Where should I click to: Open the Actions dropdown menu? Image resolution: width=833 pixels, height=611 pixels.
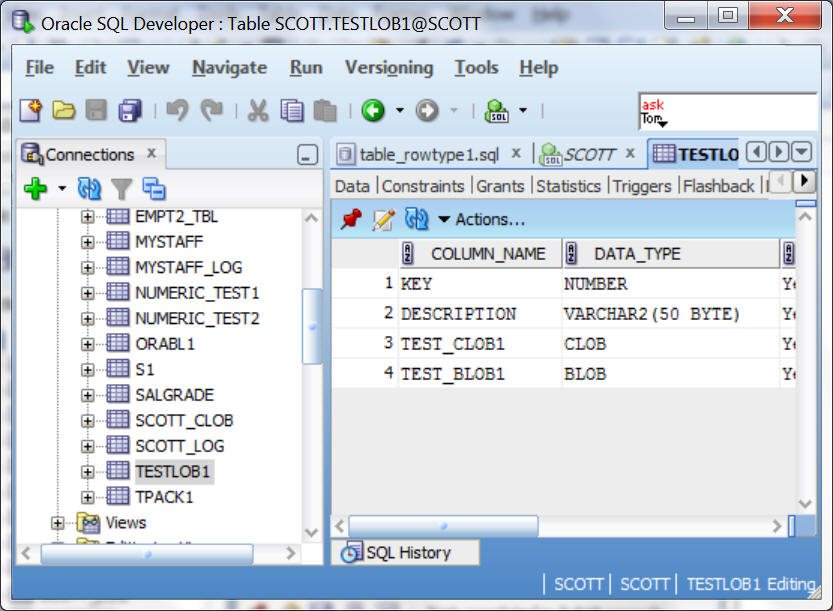482,219
